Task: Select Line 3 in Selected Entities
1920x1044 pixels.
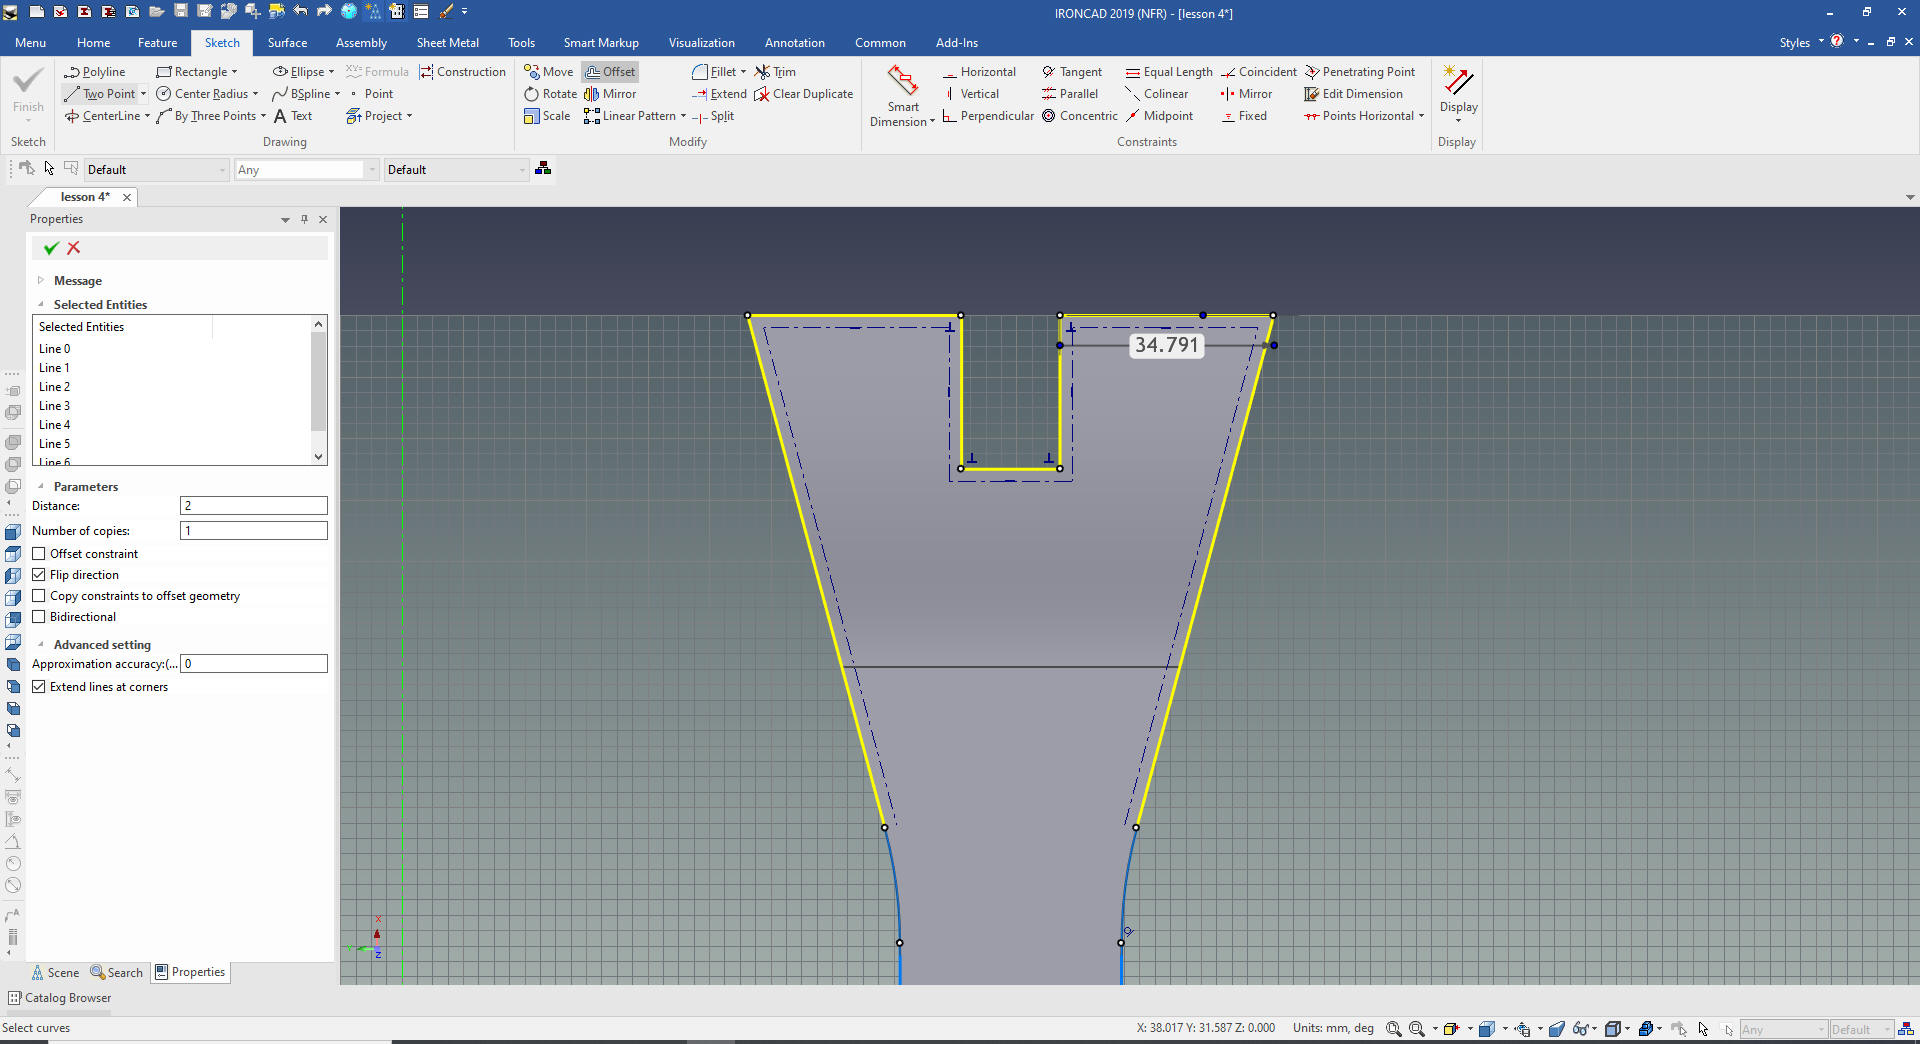Action: coord(55,406)
